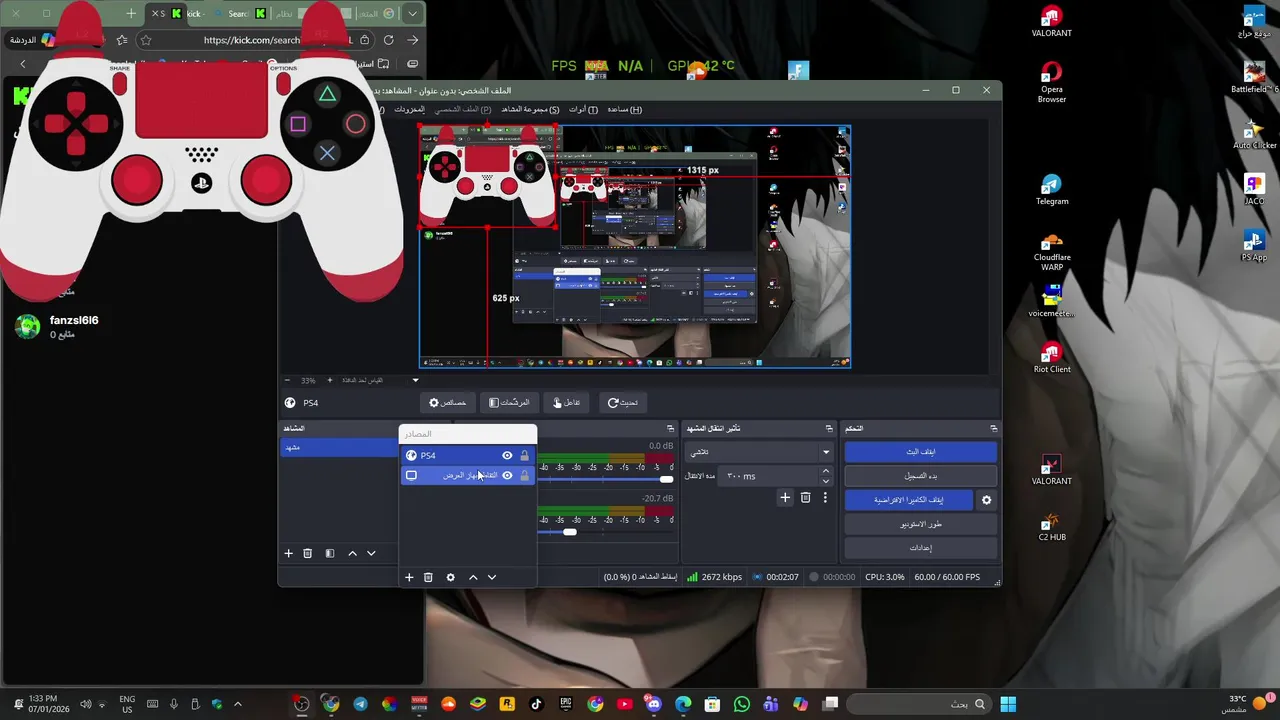Decrease transition duration with down arrow

825,480
